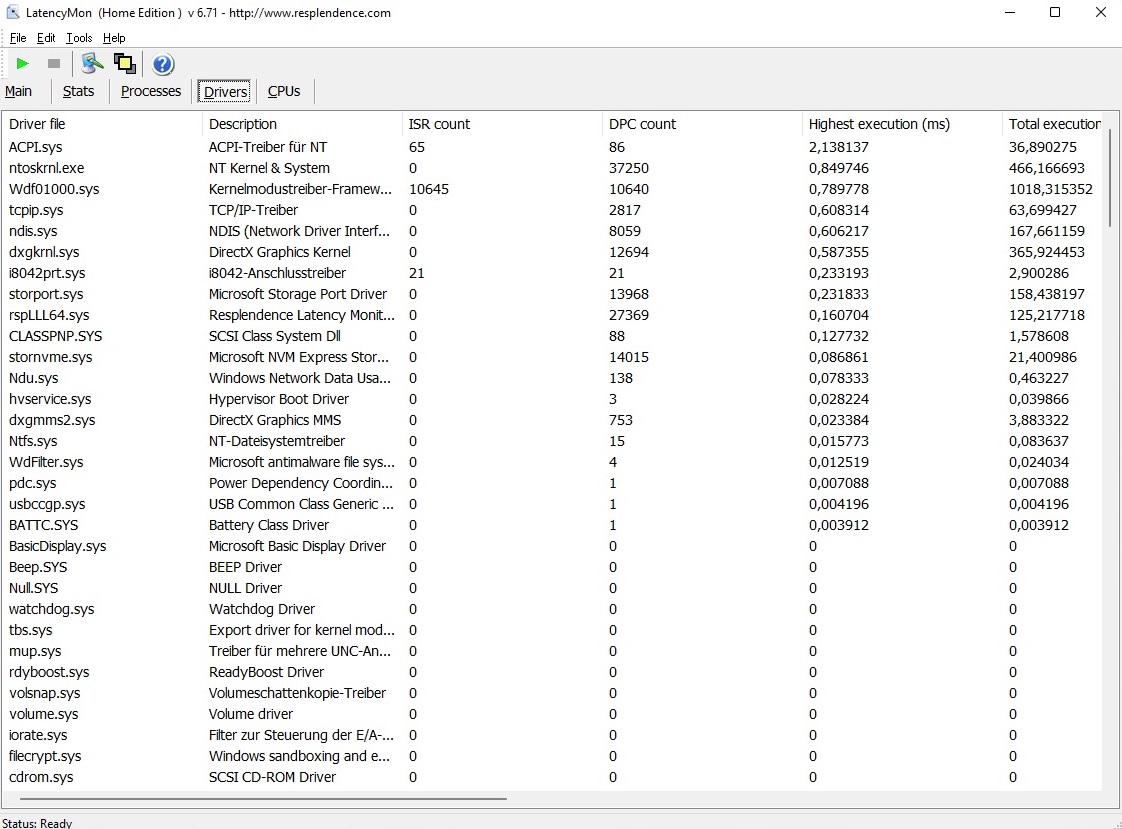Start monitoring with the green play icon
This screenshot has width=1122, height=829.
tap(22, 64)
